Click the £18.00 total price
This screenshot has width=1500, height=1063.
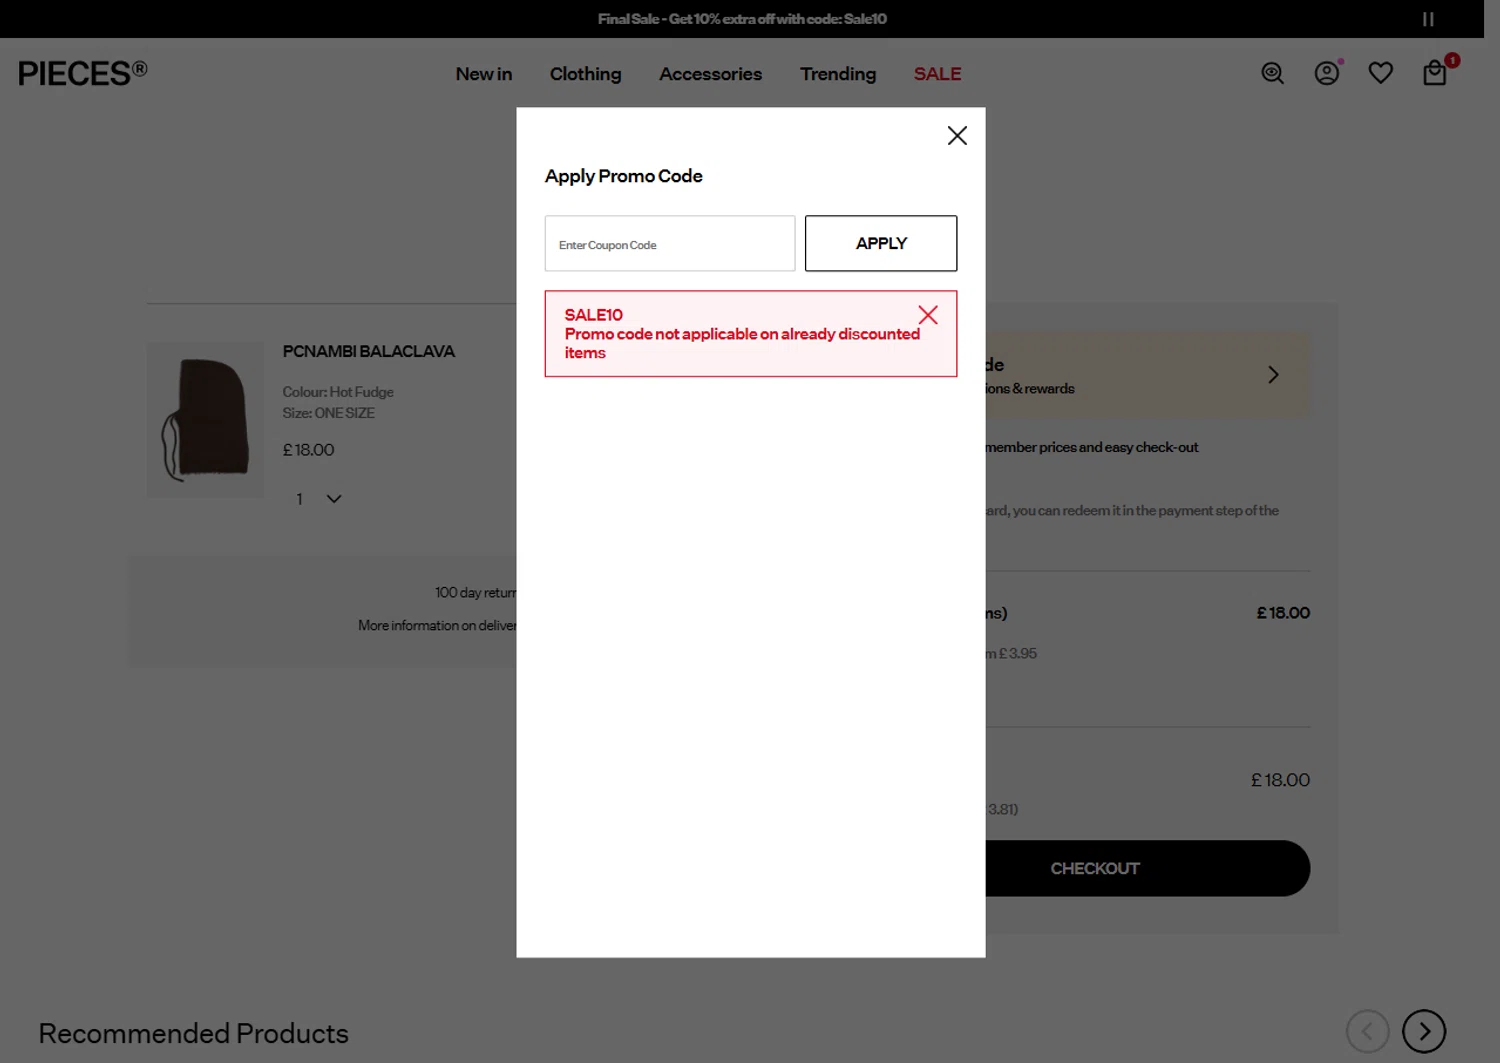(x=1280, y=780)
